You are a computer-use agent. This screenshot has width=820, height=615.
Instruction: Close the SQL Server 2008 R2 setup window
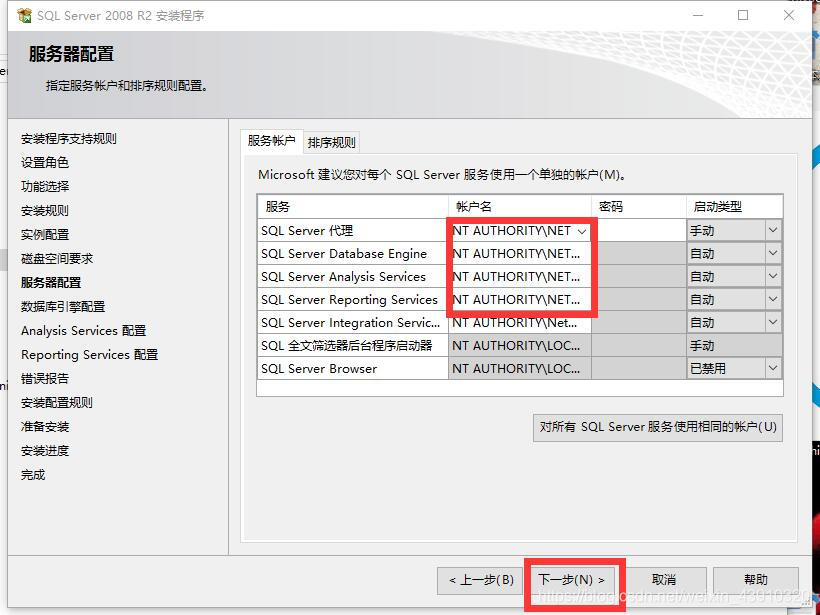tap(789, 15)
